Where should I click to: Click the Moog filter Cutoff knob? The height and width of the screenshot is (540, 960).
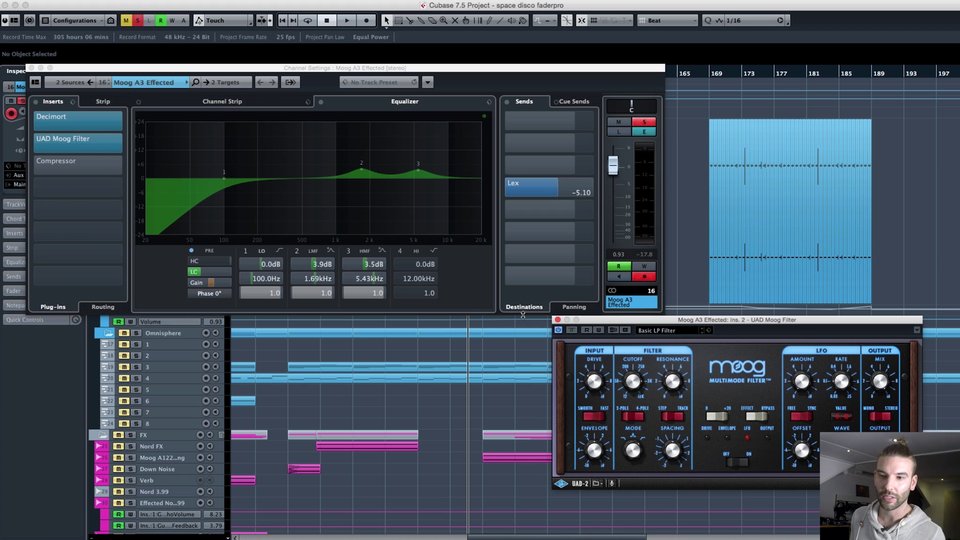tap(633, 382)
